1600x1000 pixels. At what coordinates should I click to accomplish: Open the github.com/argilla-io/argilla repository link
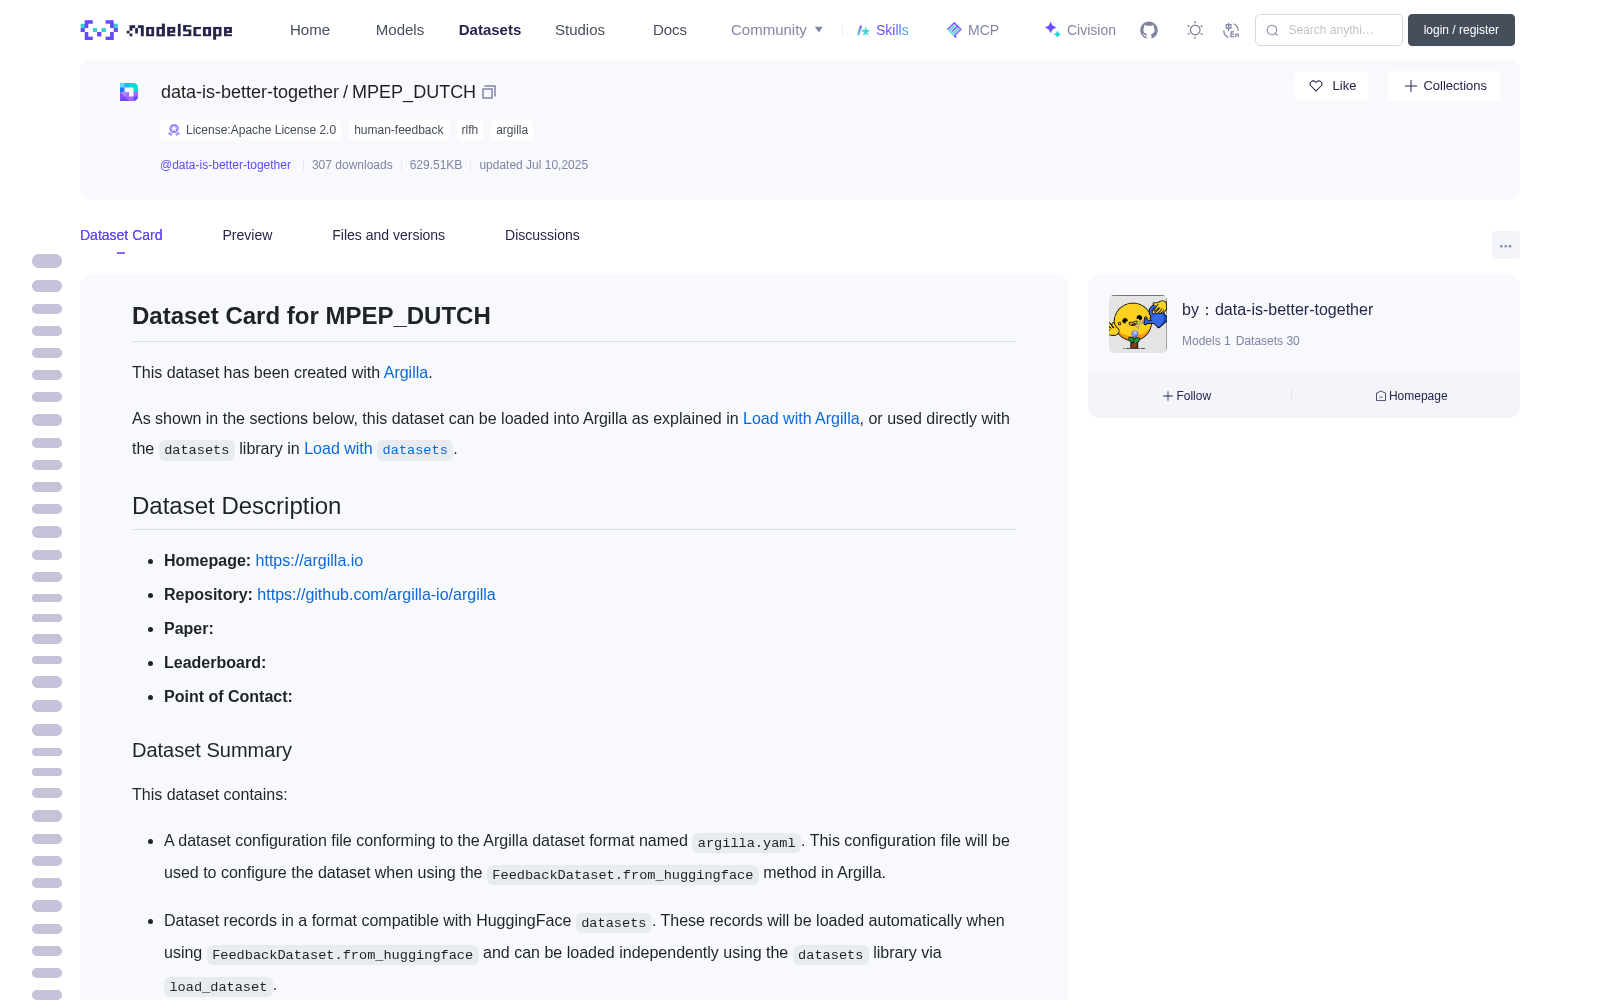point(376,594)
